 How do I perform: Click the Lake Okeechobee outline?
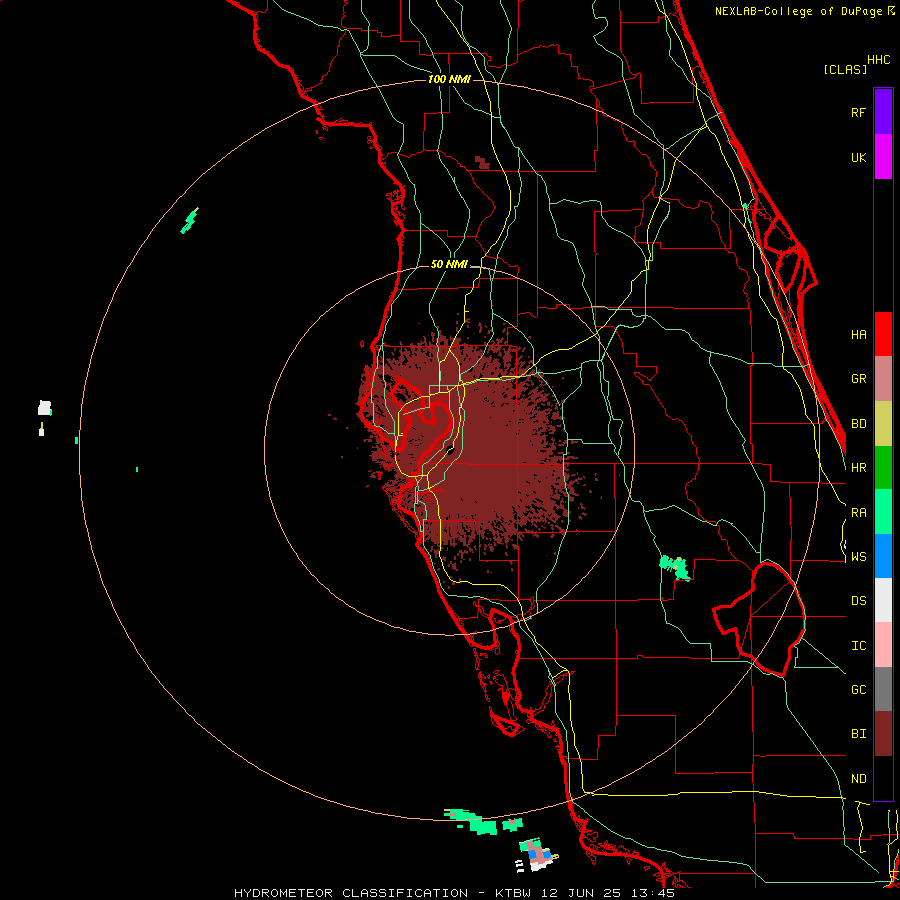[x=759, y=619]
